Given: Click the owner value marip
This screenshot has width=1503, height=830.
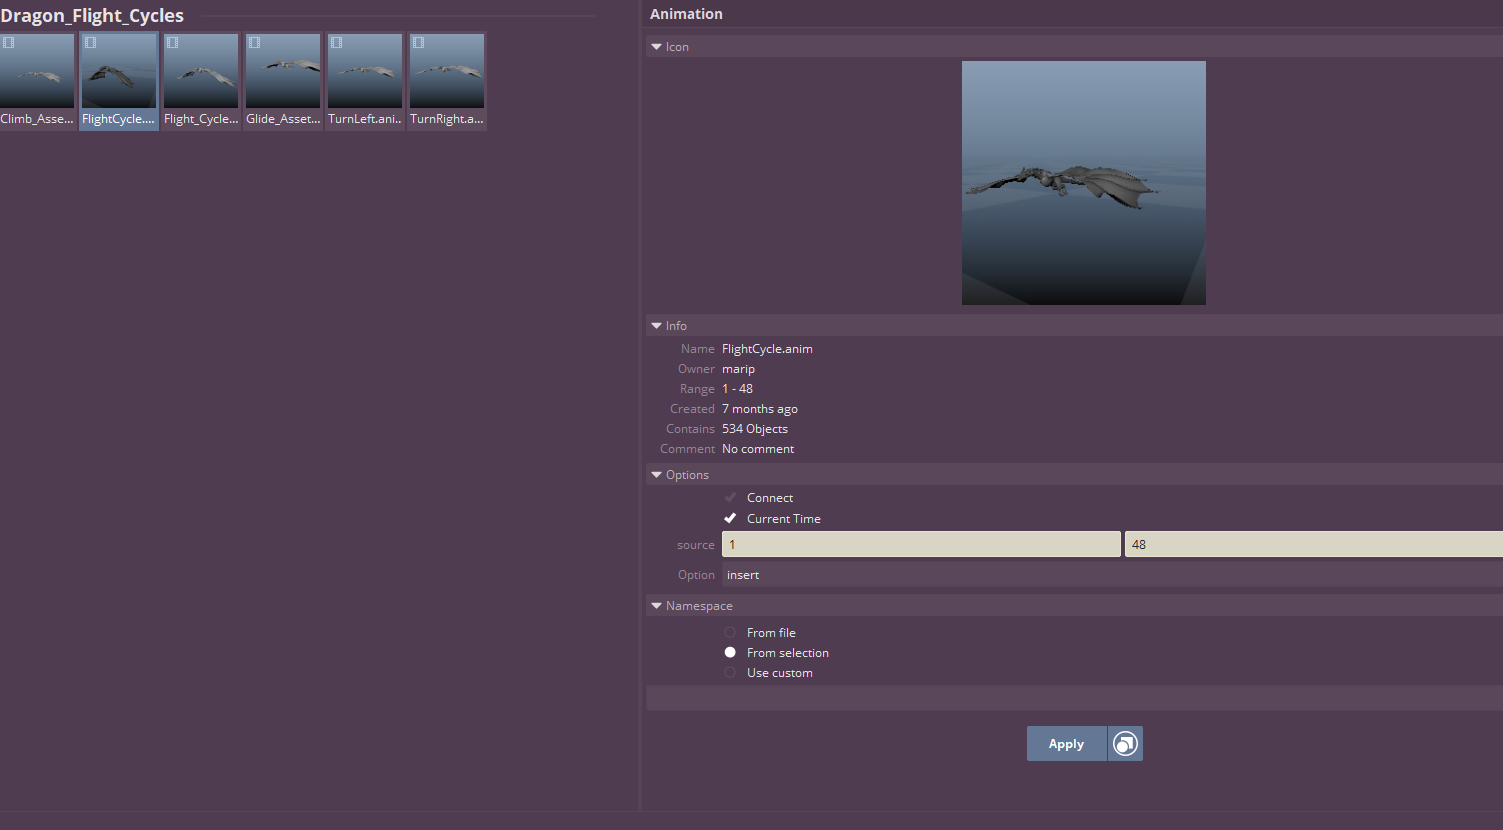Looking at the screenshot, I should tap(738, 369).
